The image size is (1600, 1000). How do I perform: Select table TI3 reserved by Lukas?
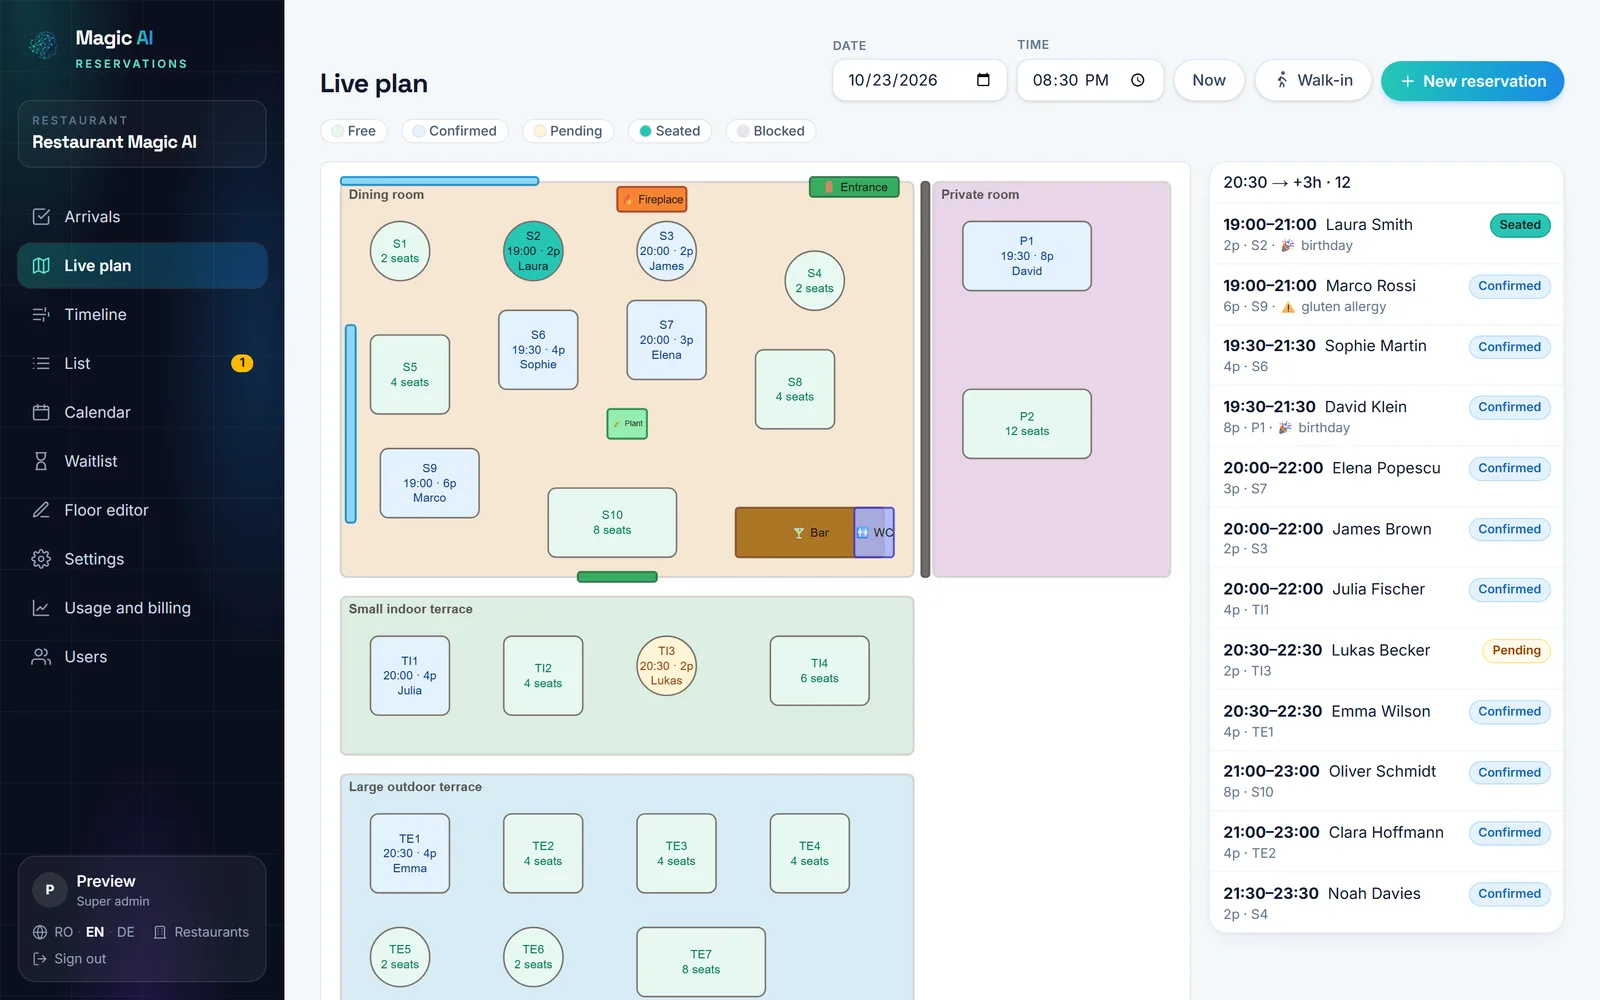pos(666,666)
